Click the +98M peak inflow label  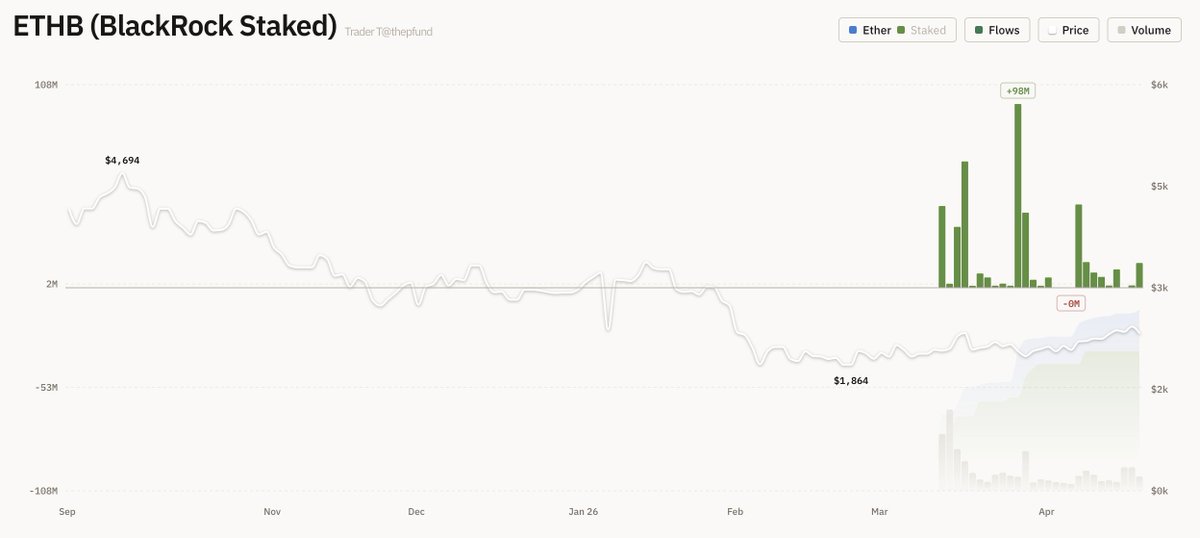tap(1017, 91)
